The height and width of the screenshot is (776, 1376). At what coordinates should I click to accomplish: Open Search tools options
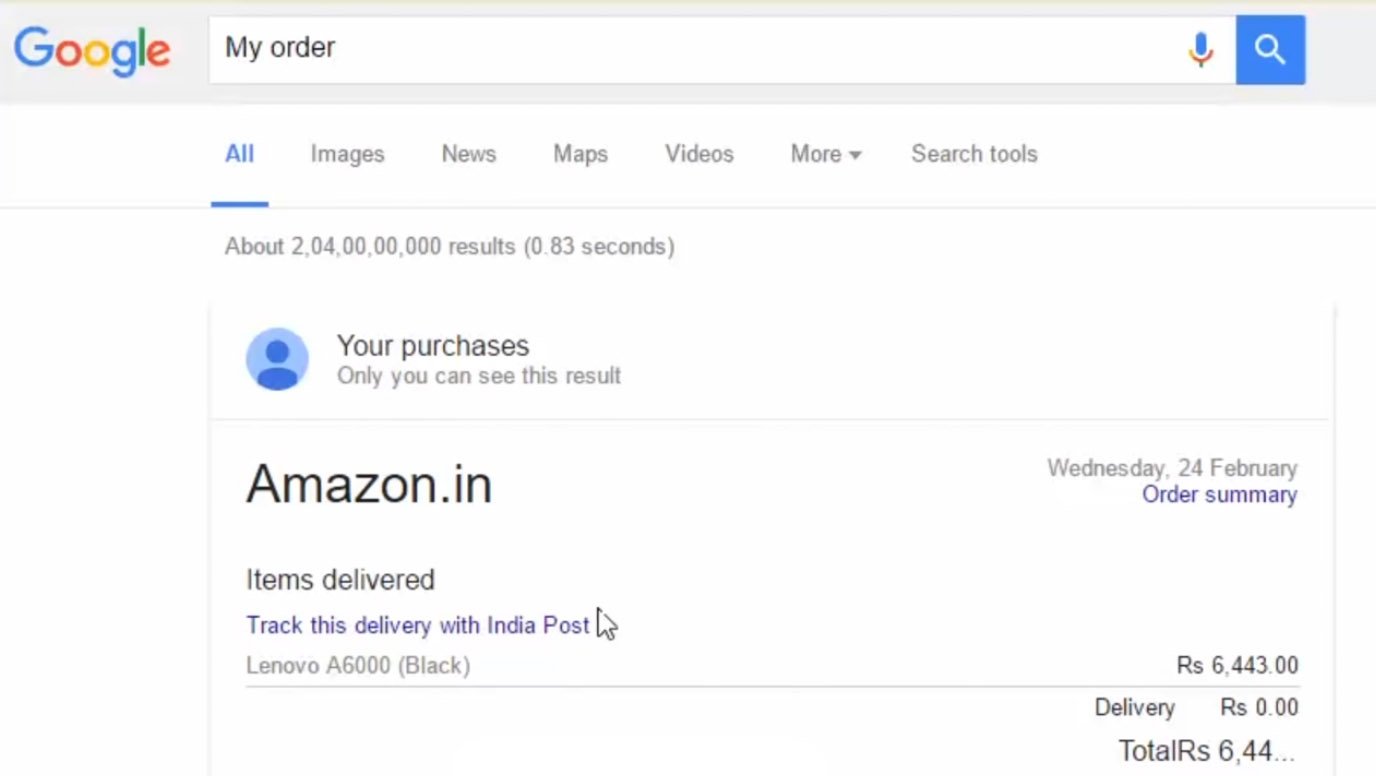pos(974,154)
